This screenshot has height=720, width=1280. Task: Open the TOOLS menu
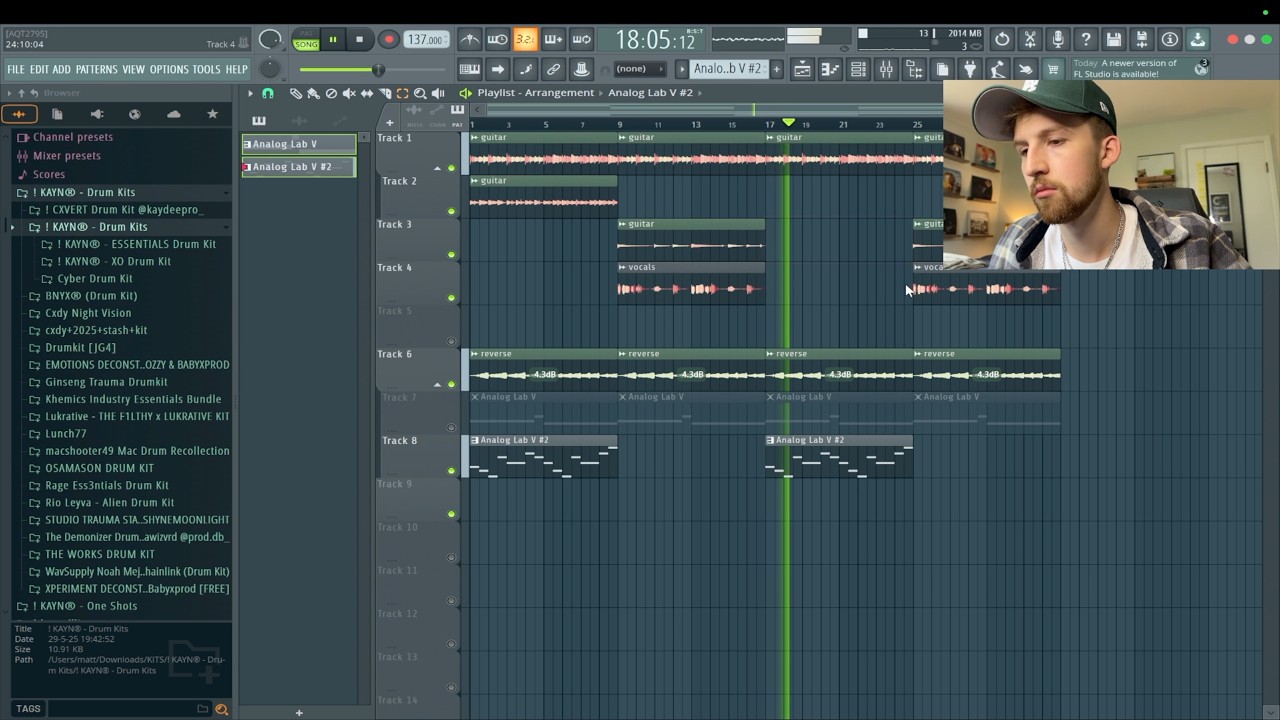click(x=207, y=70)
